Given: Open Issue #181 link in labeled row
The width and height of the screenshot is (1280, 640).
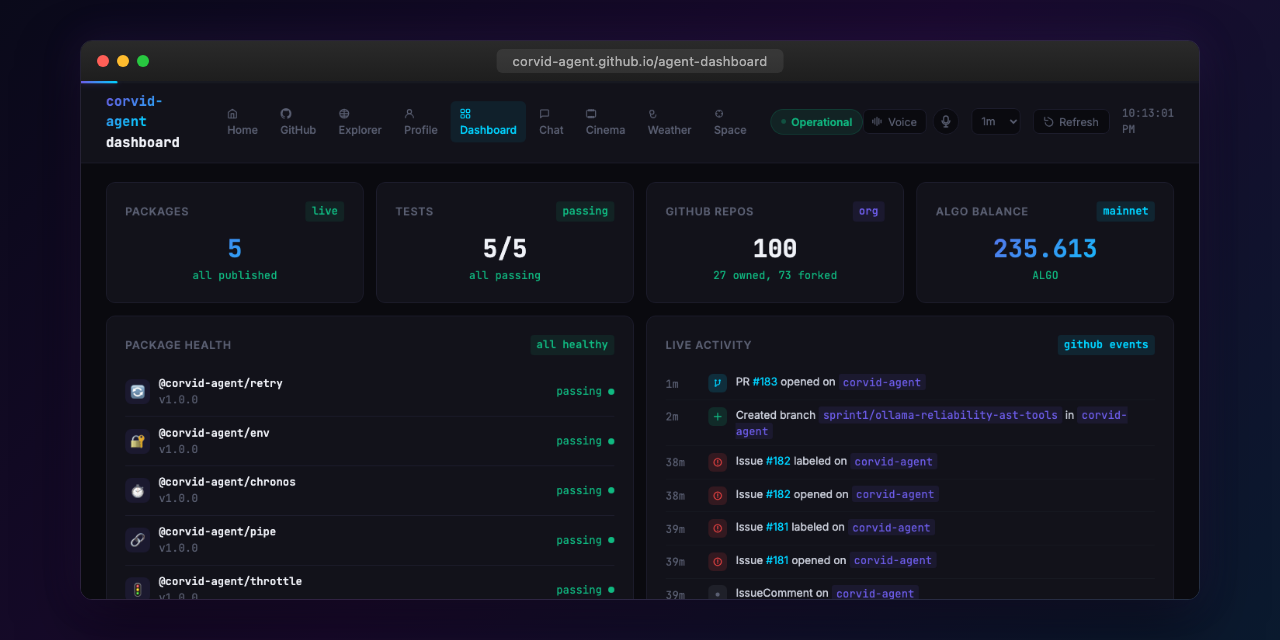Looking at the screenshot, I should click(x=778, y=527).
